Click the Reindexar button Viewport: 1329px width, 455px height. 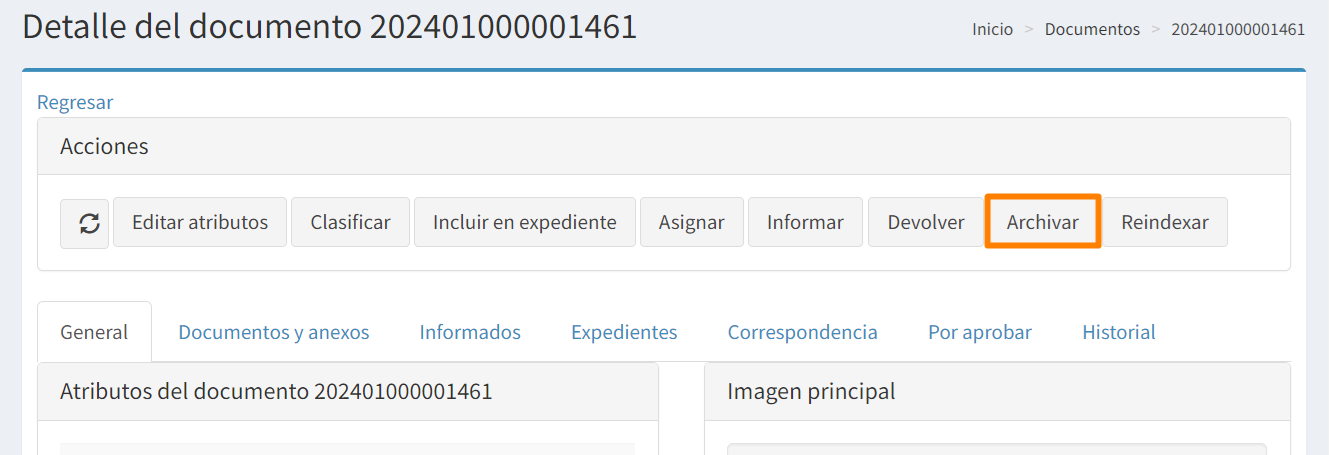click(x=1165, y=222)
